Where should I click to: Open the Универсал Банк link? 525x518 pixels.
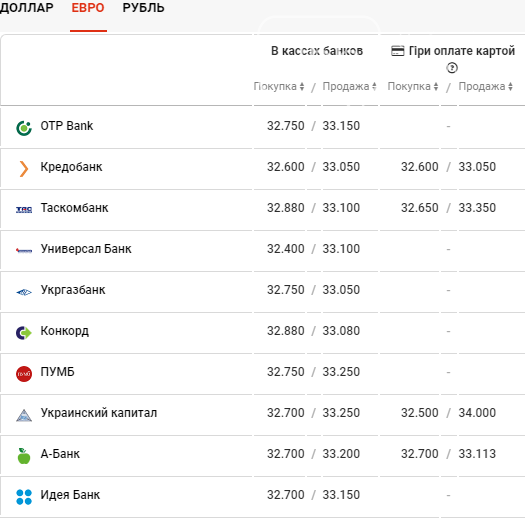[x=86, y=249]
